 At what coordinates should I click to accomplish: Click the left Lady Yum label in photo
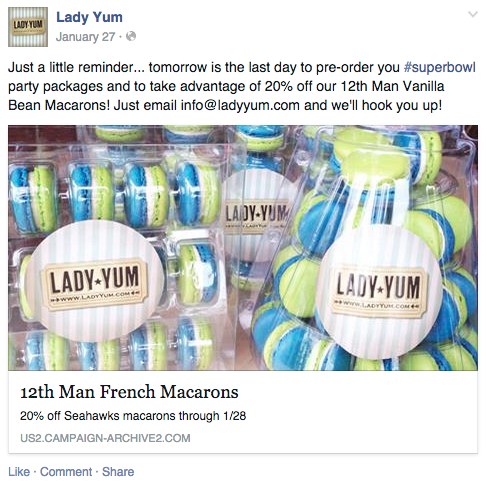pyautogui.click(x=94, y=284)
